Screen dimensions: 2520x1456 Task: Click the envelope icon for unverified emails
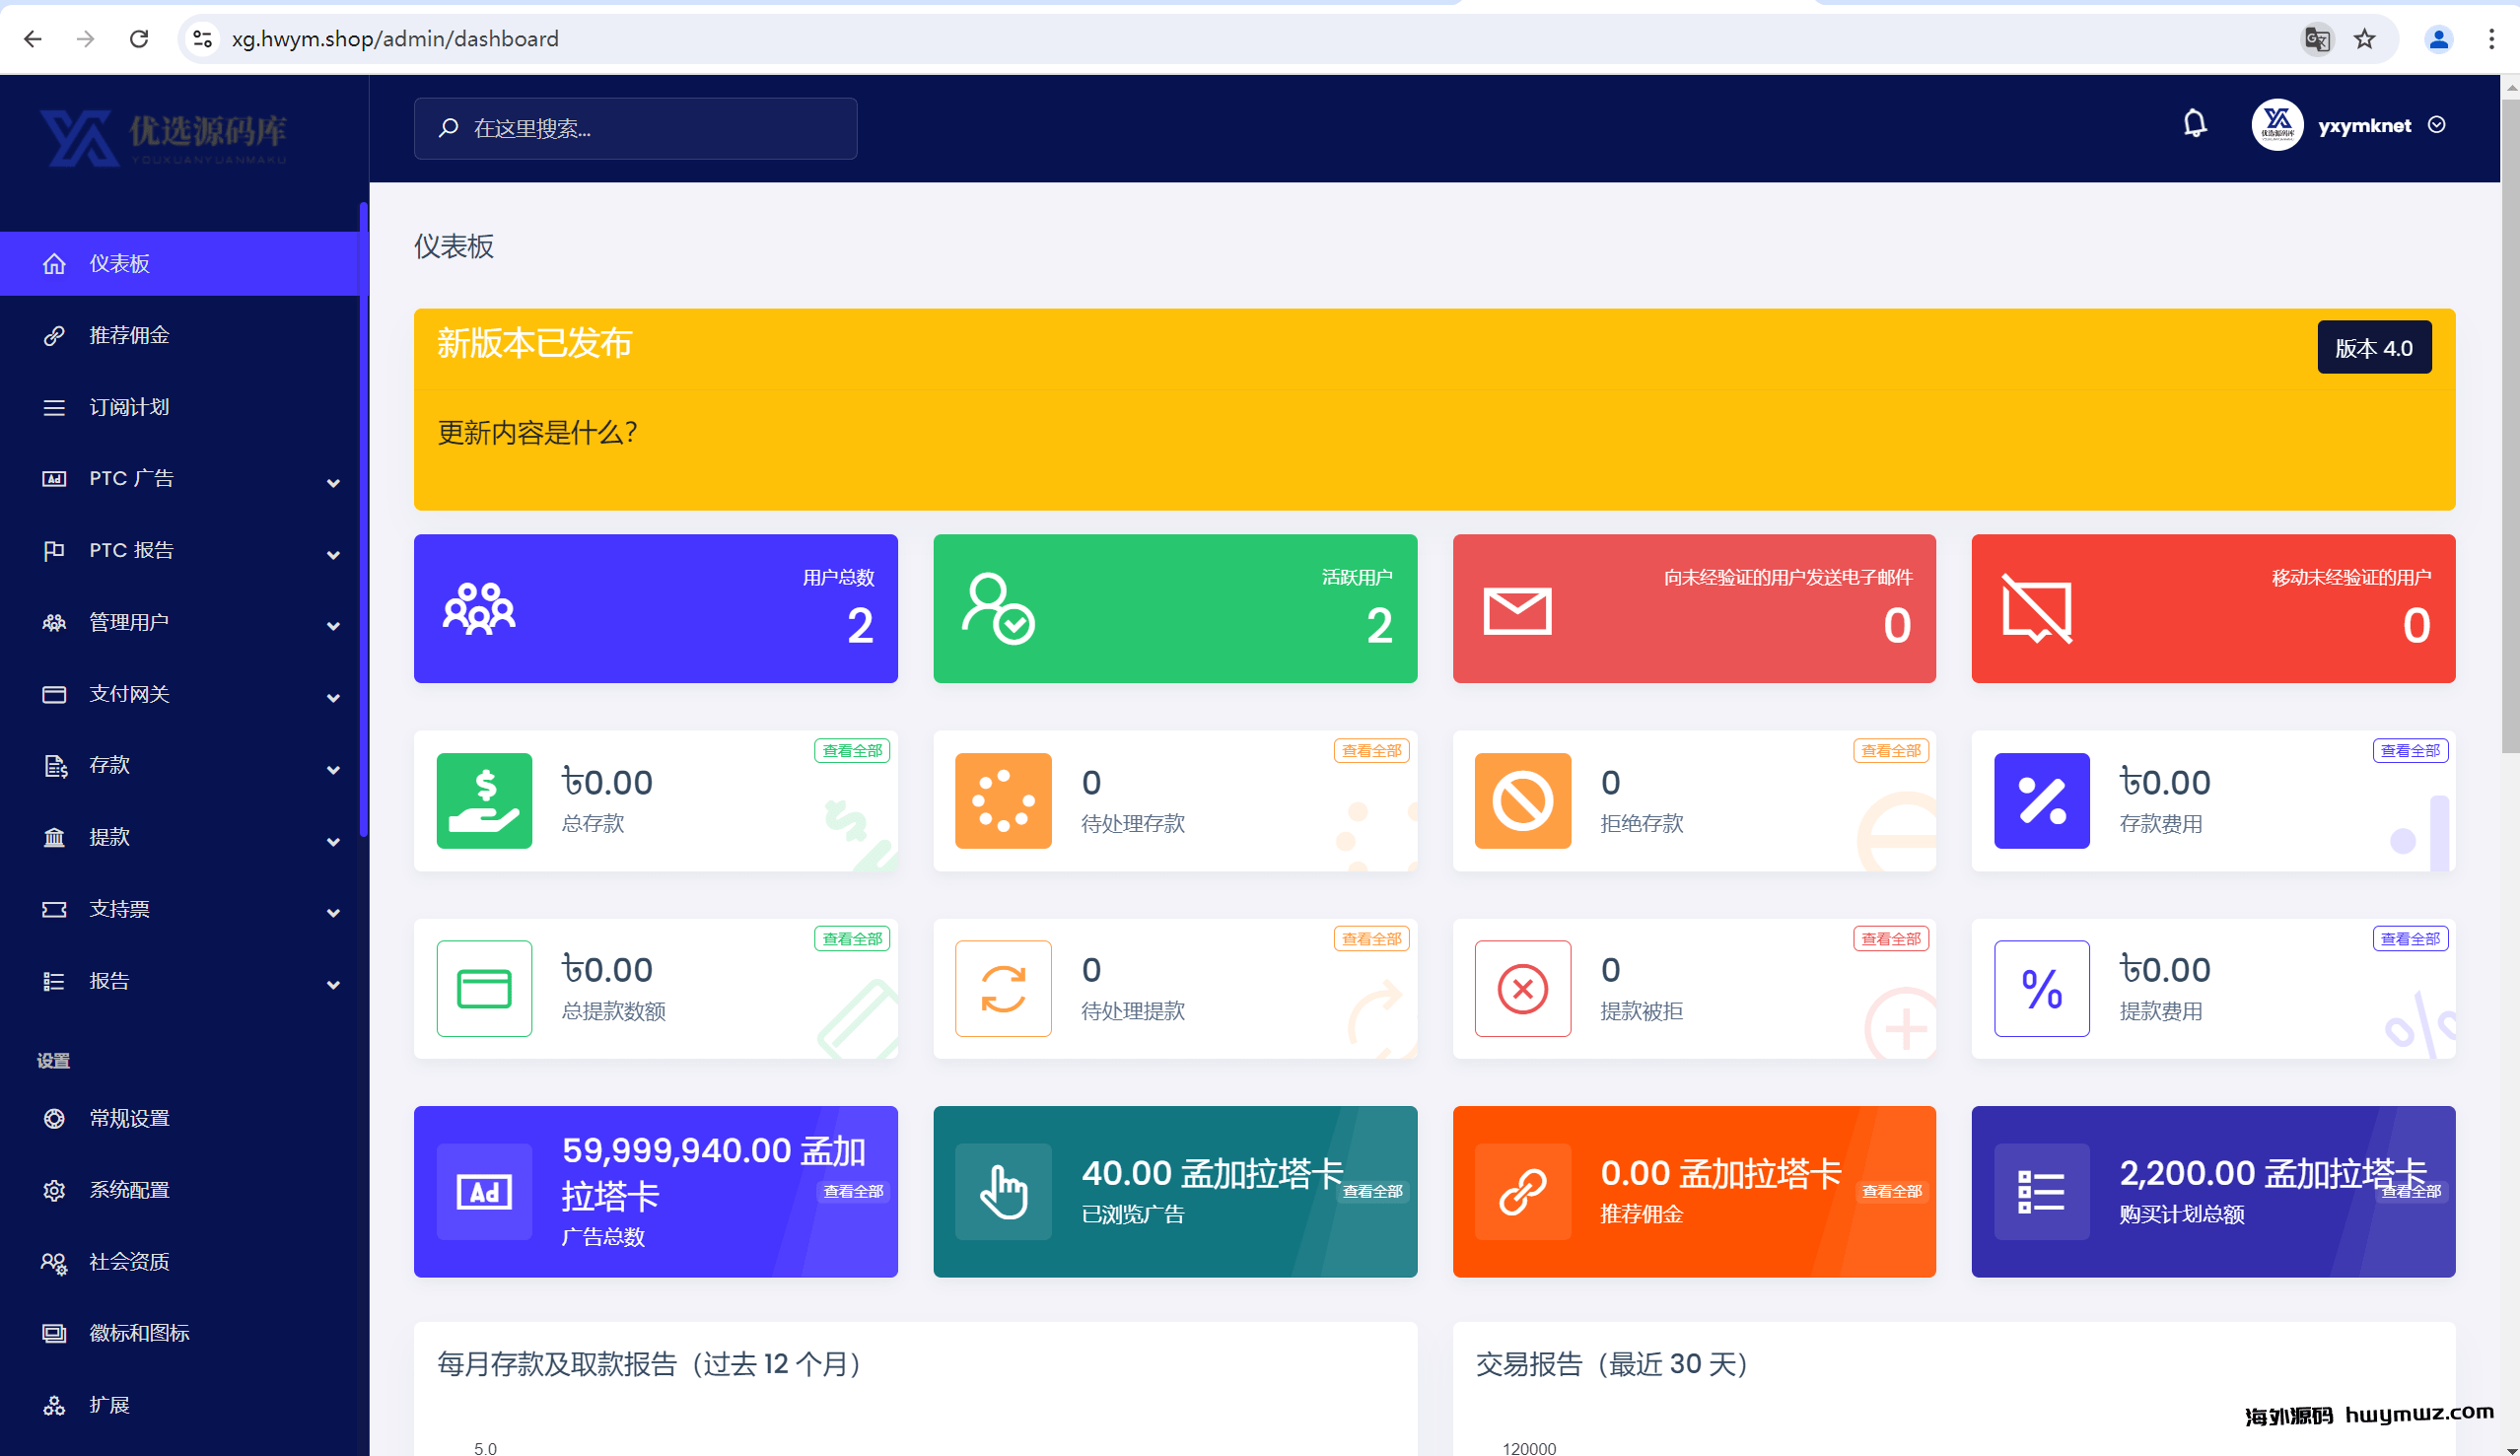click(x=1517, y=610)
